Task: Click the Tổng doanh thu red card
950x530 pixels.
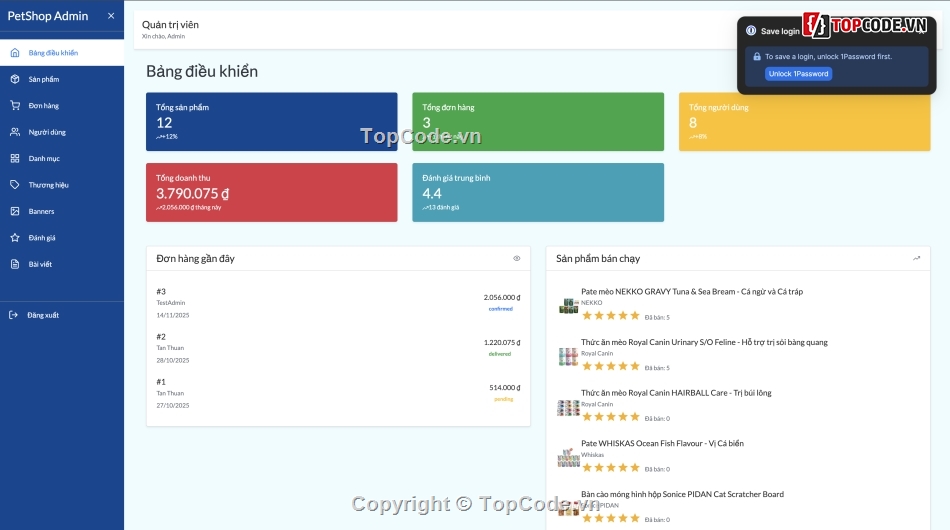Action: click(271, 192)
